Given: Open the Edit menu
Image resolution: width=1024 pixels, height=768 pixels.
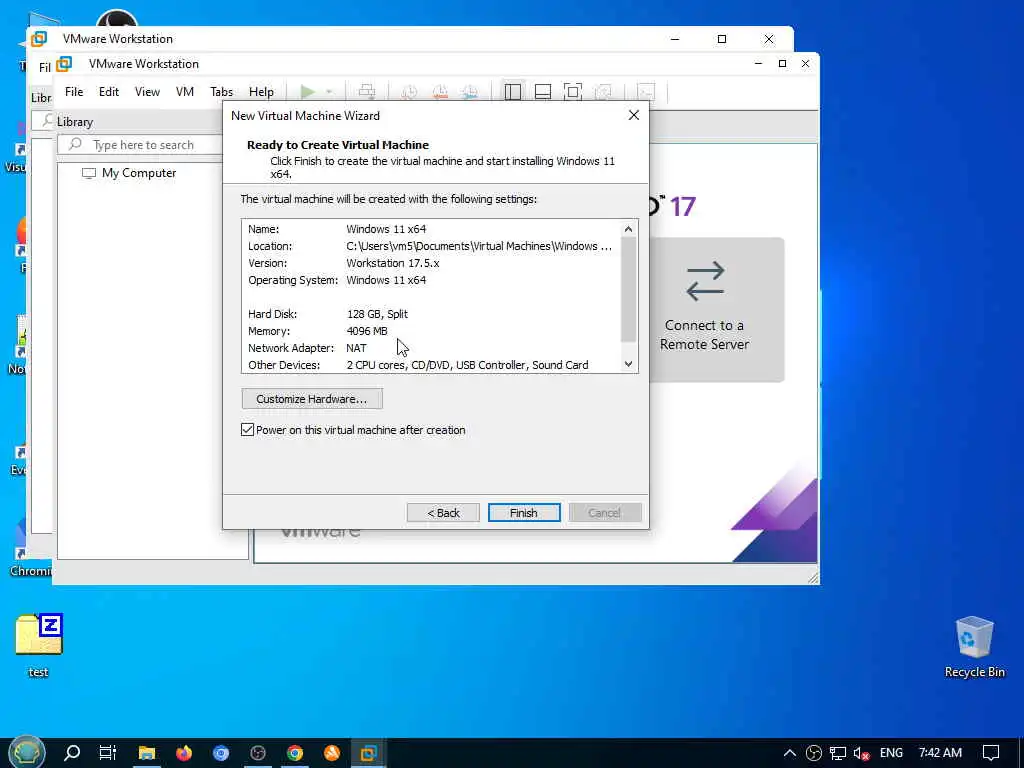Looking at the screenshot, I should tap(108, 92).
